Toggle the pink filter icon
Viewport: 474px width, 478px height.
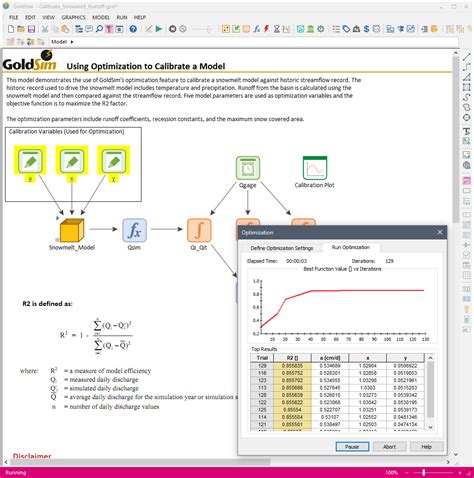point(109,29)
